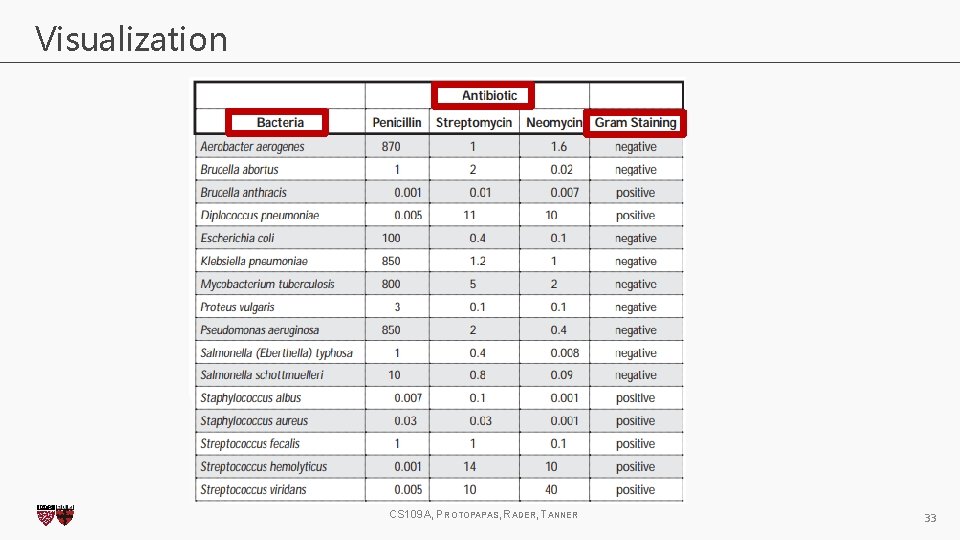Click "Escherichia coli" row name
This screenshot has width=960, height=540.
click(x=238, y=238)
